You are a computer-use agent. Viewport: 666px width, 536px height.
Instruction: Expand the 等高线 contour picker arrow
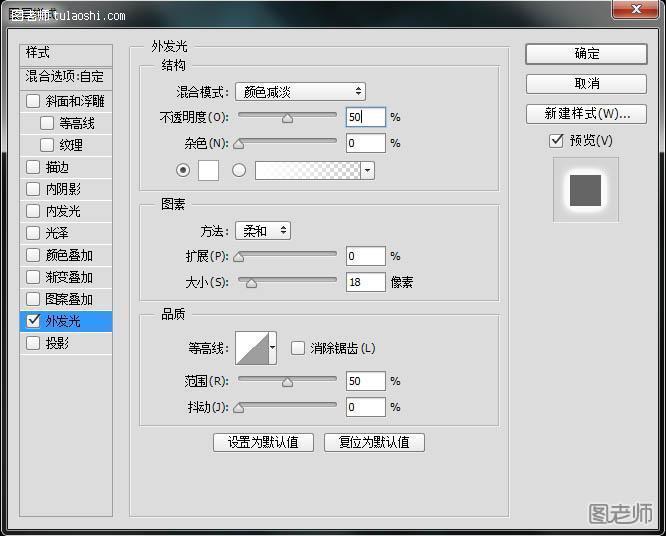(273, 348)
